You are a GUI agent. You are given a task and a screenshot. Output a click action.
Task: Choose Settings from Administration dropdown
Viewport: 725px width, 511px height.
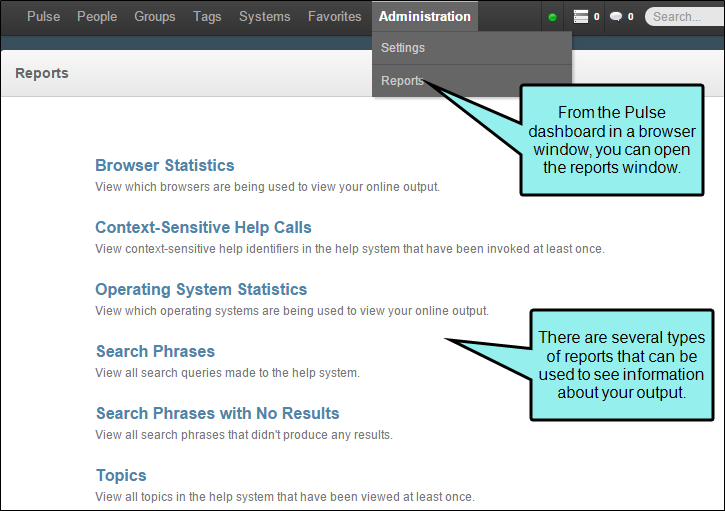click(472, 48)
